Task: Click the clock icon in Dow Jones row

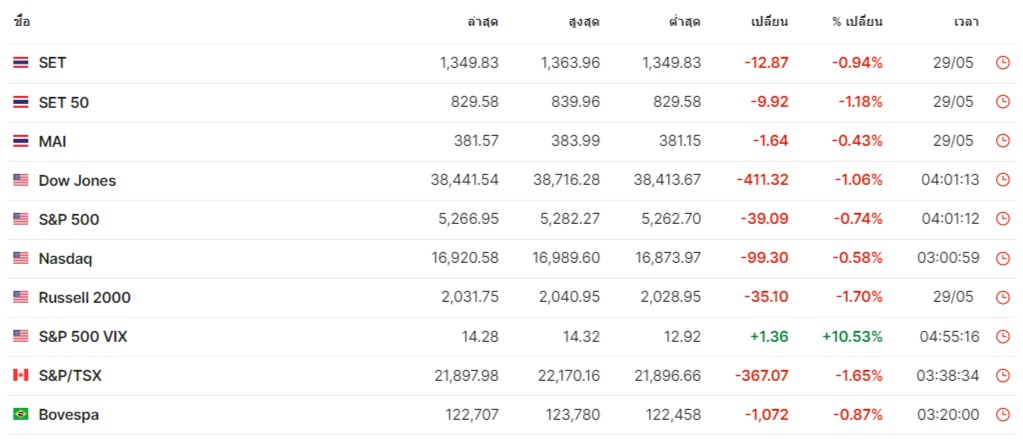Action: 1002,181
